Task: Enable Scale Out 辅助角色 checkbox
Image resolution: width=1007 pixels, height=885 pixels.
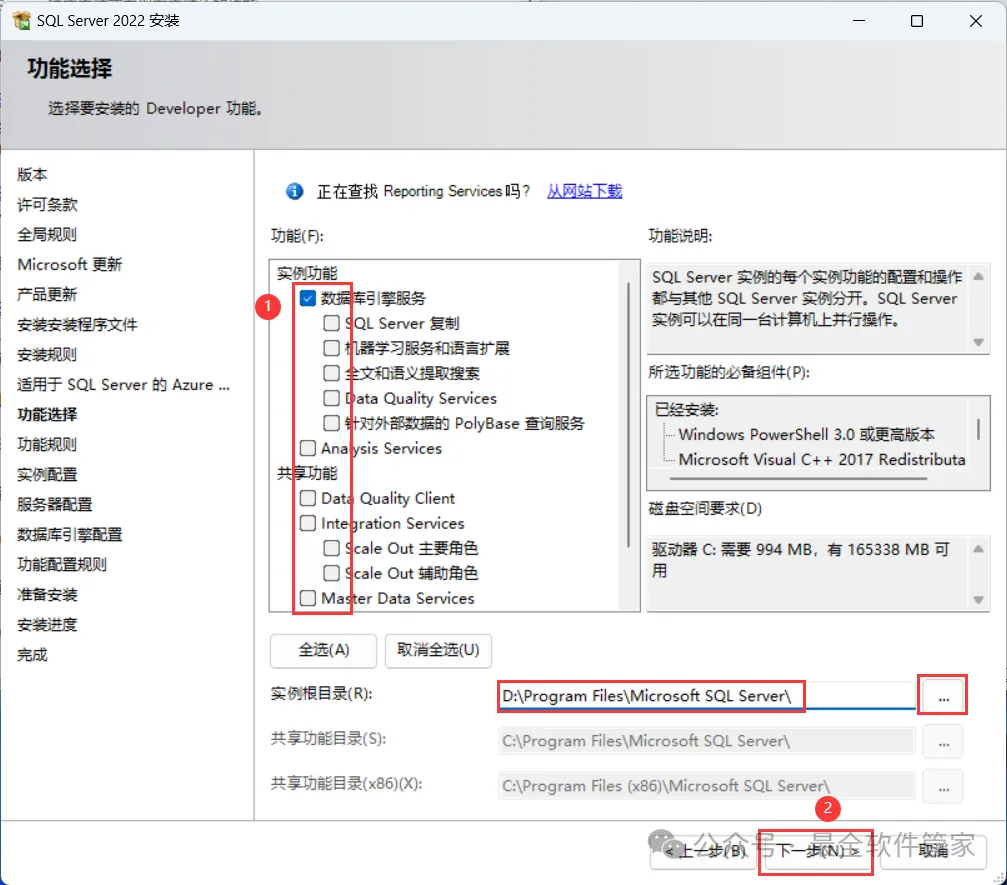Action: 331,574
